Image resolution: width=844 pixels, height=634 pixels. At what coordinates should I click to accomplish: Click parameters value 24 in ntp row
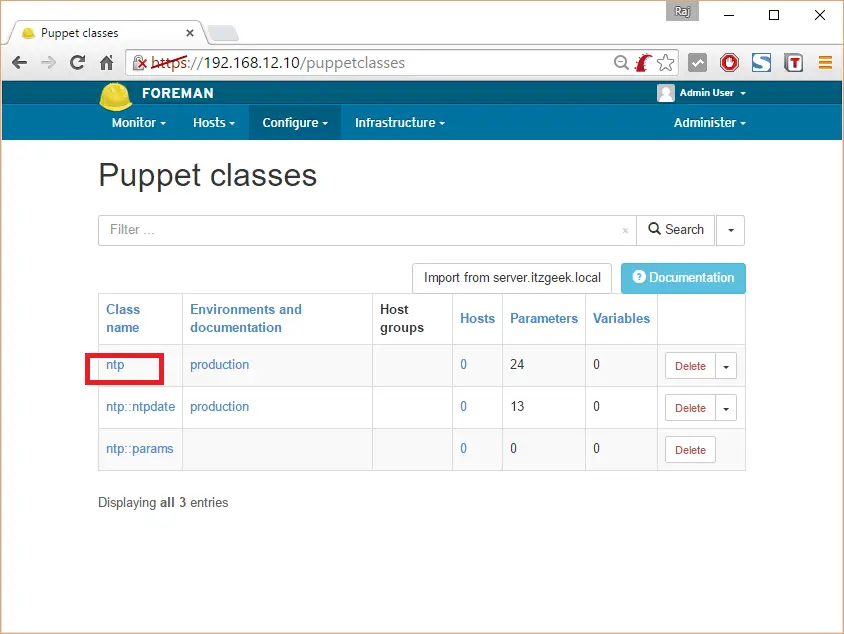[517, 365]
